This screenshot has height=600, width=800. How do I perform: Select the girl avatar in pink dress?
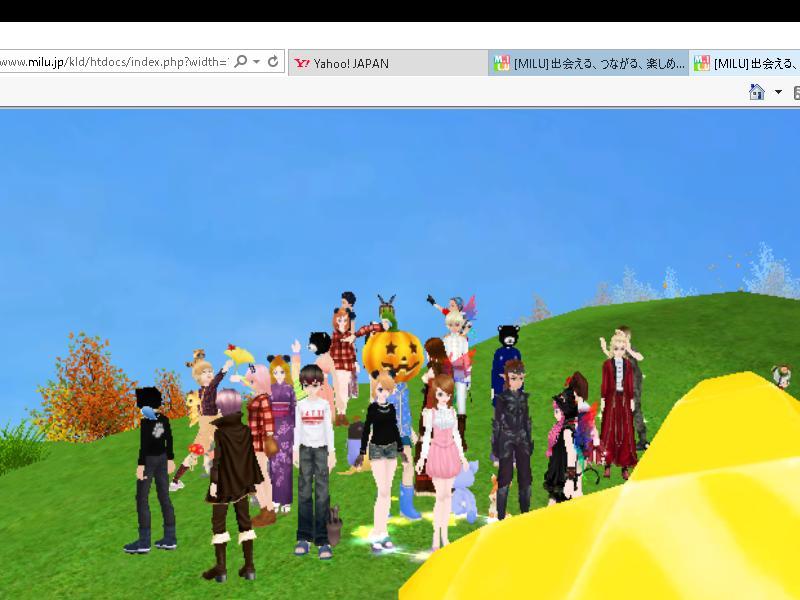[441, 450]
